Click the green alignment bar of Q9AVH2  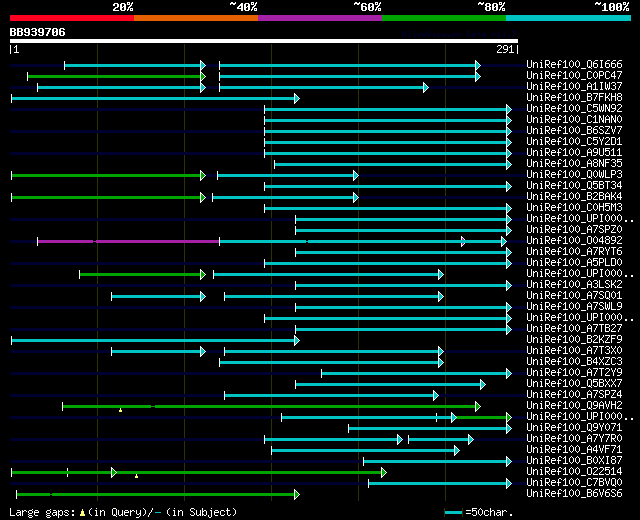pyautogui.click(x=269, y=407)
